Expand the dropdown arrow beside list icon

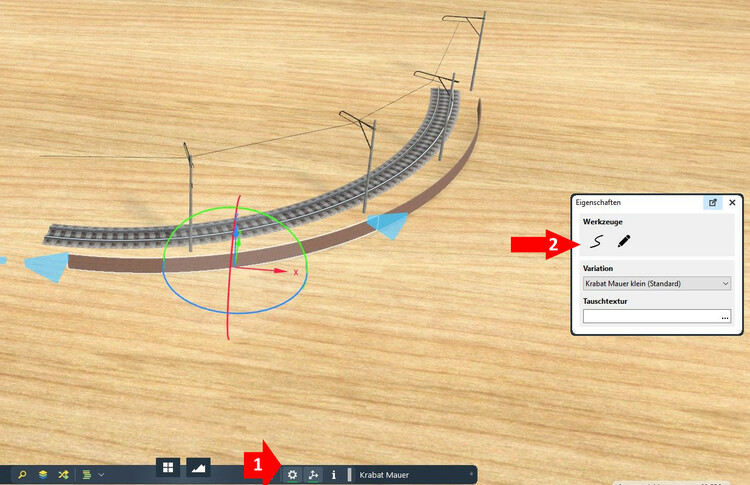[x=101, y=474]
